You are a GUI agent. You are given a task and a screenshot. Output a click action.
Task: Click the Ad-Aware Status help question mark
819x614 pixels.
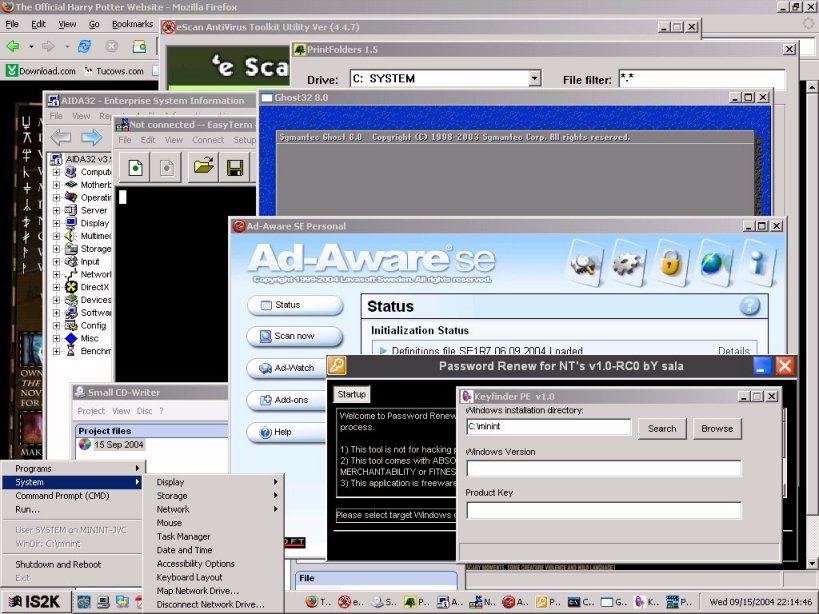click(750, 306)
